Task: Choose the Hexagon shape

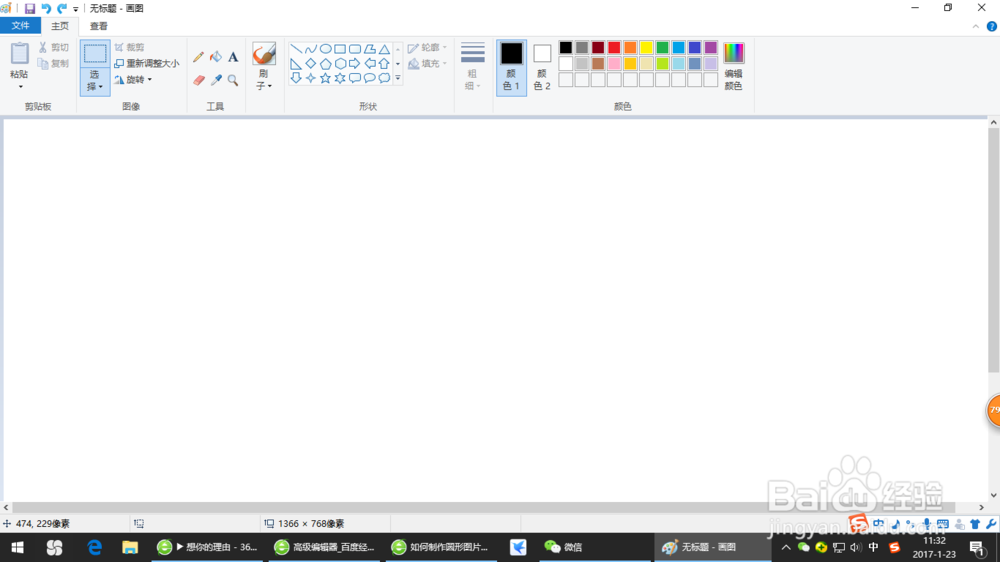Action: pos(340,64)
